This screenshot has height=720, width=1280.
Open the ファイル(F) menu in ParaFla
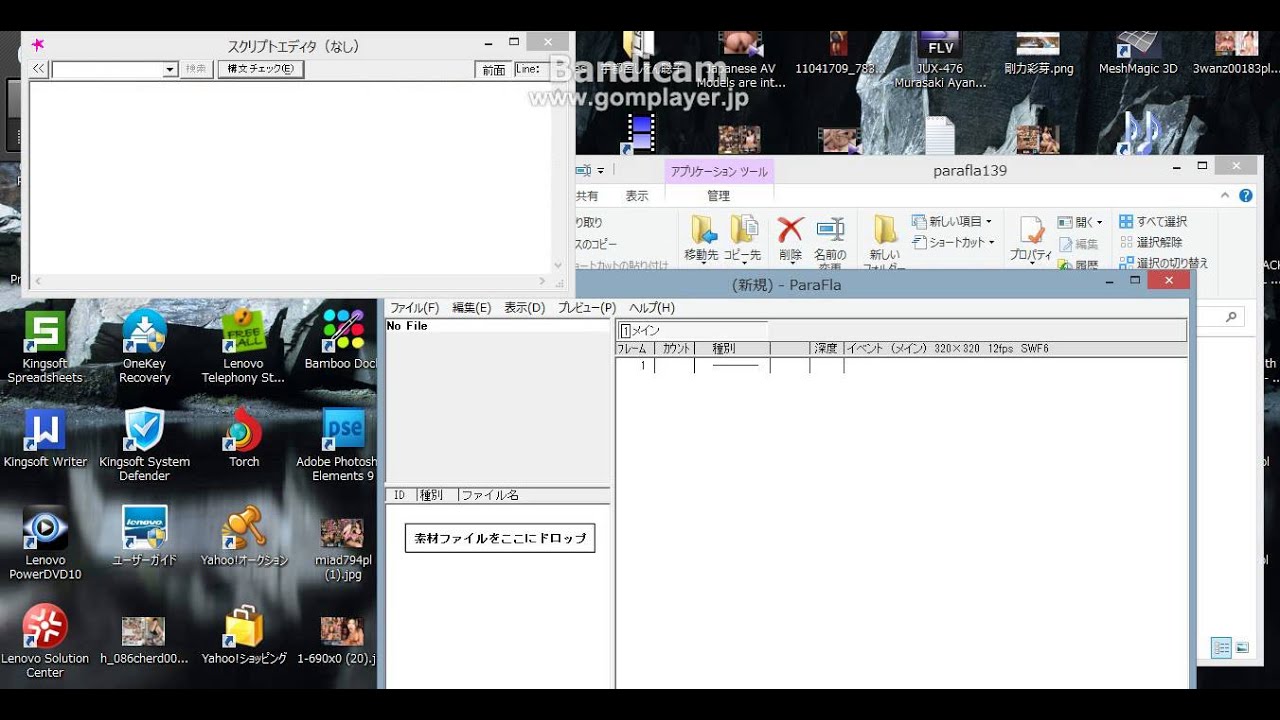coord(414,308)
